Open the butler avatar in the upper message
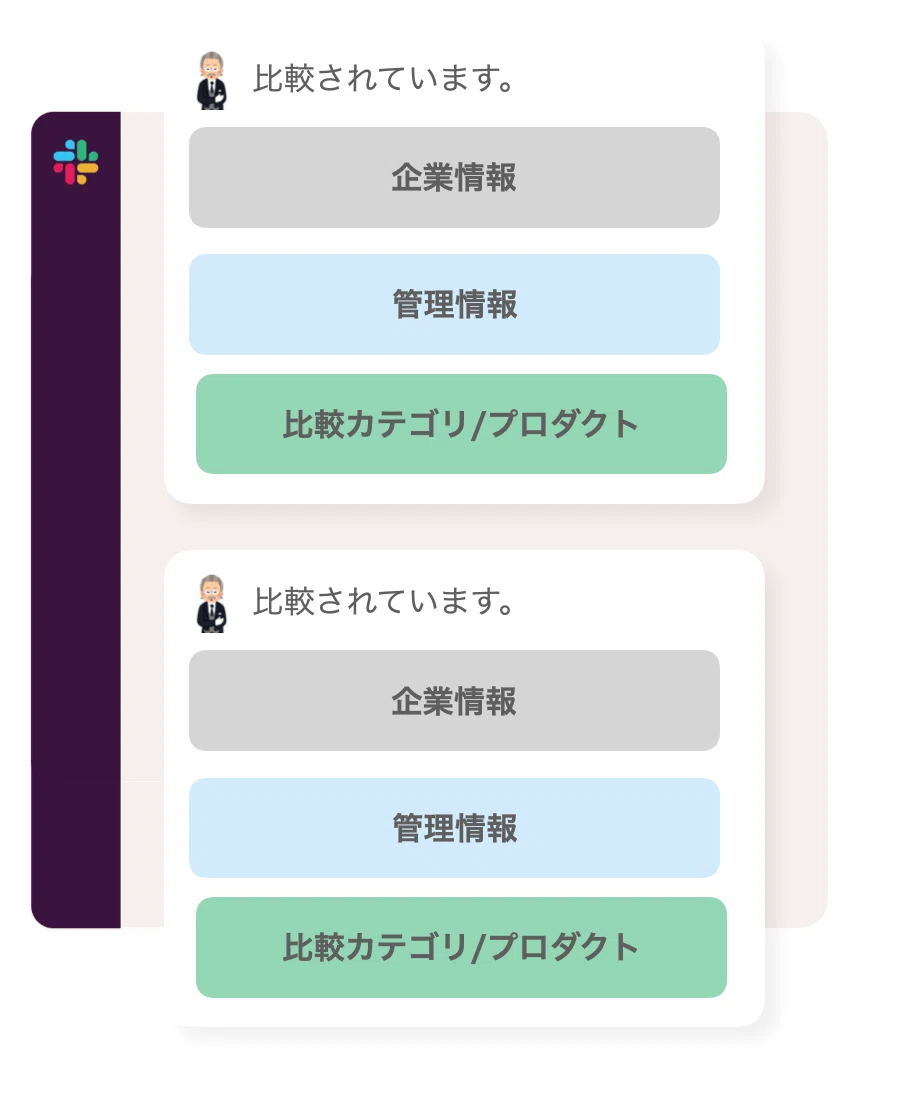Screen dimensions: 924x1094 [x=211, y=80]
